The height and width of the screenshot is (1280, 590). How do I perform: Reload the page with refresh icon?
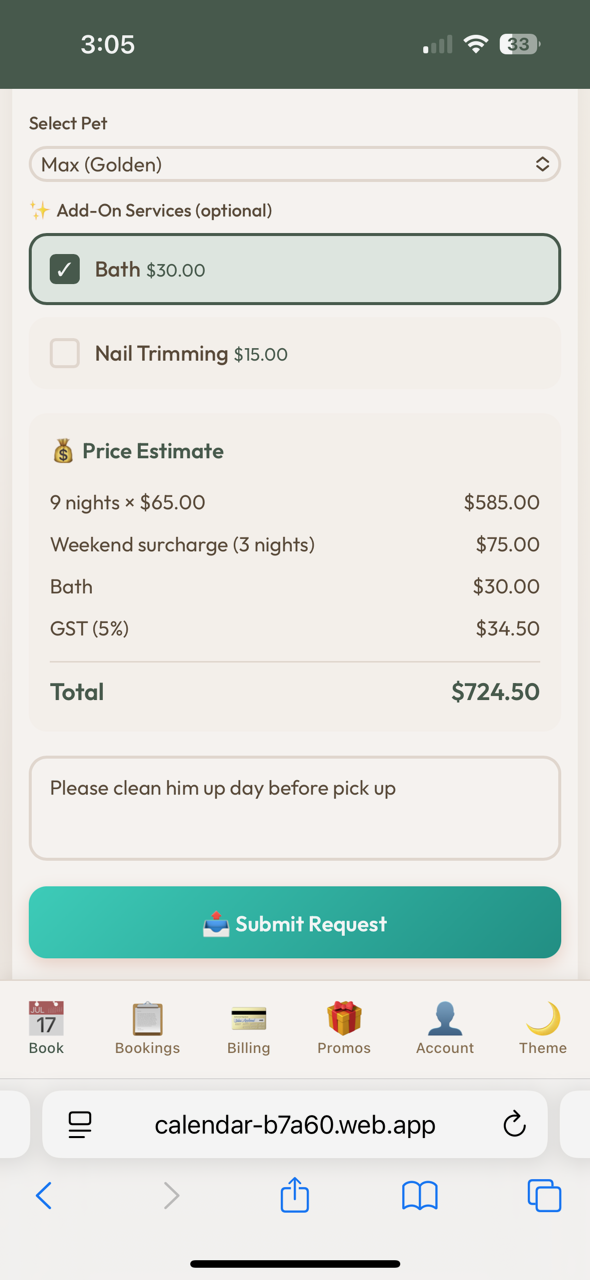click(514, 1124)
